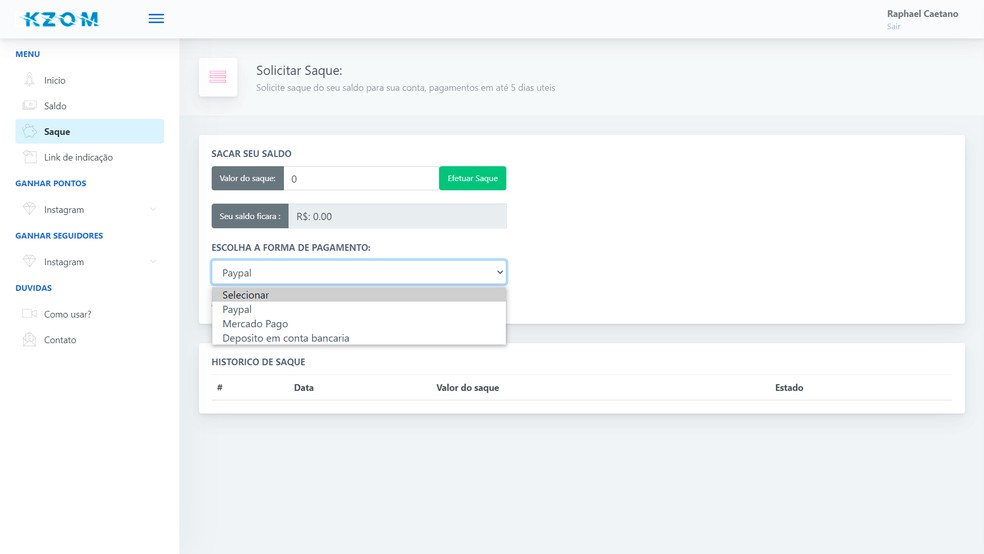Toggle the hamburger menu icon
The image size is (984, 554).
(x=156, y=19)
